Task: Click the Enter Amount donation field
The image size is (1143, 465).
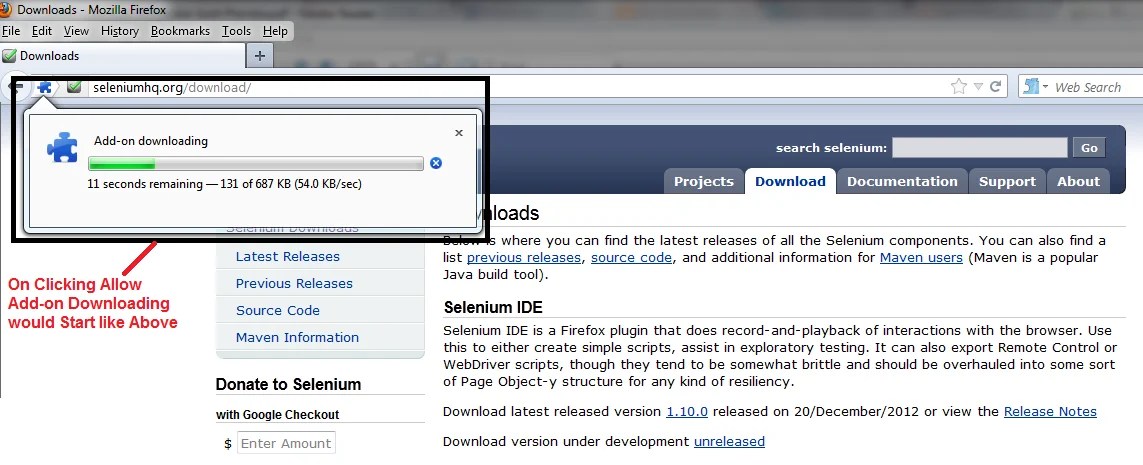Action: click(286, 443)
